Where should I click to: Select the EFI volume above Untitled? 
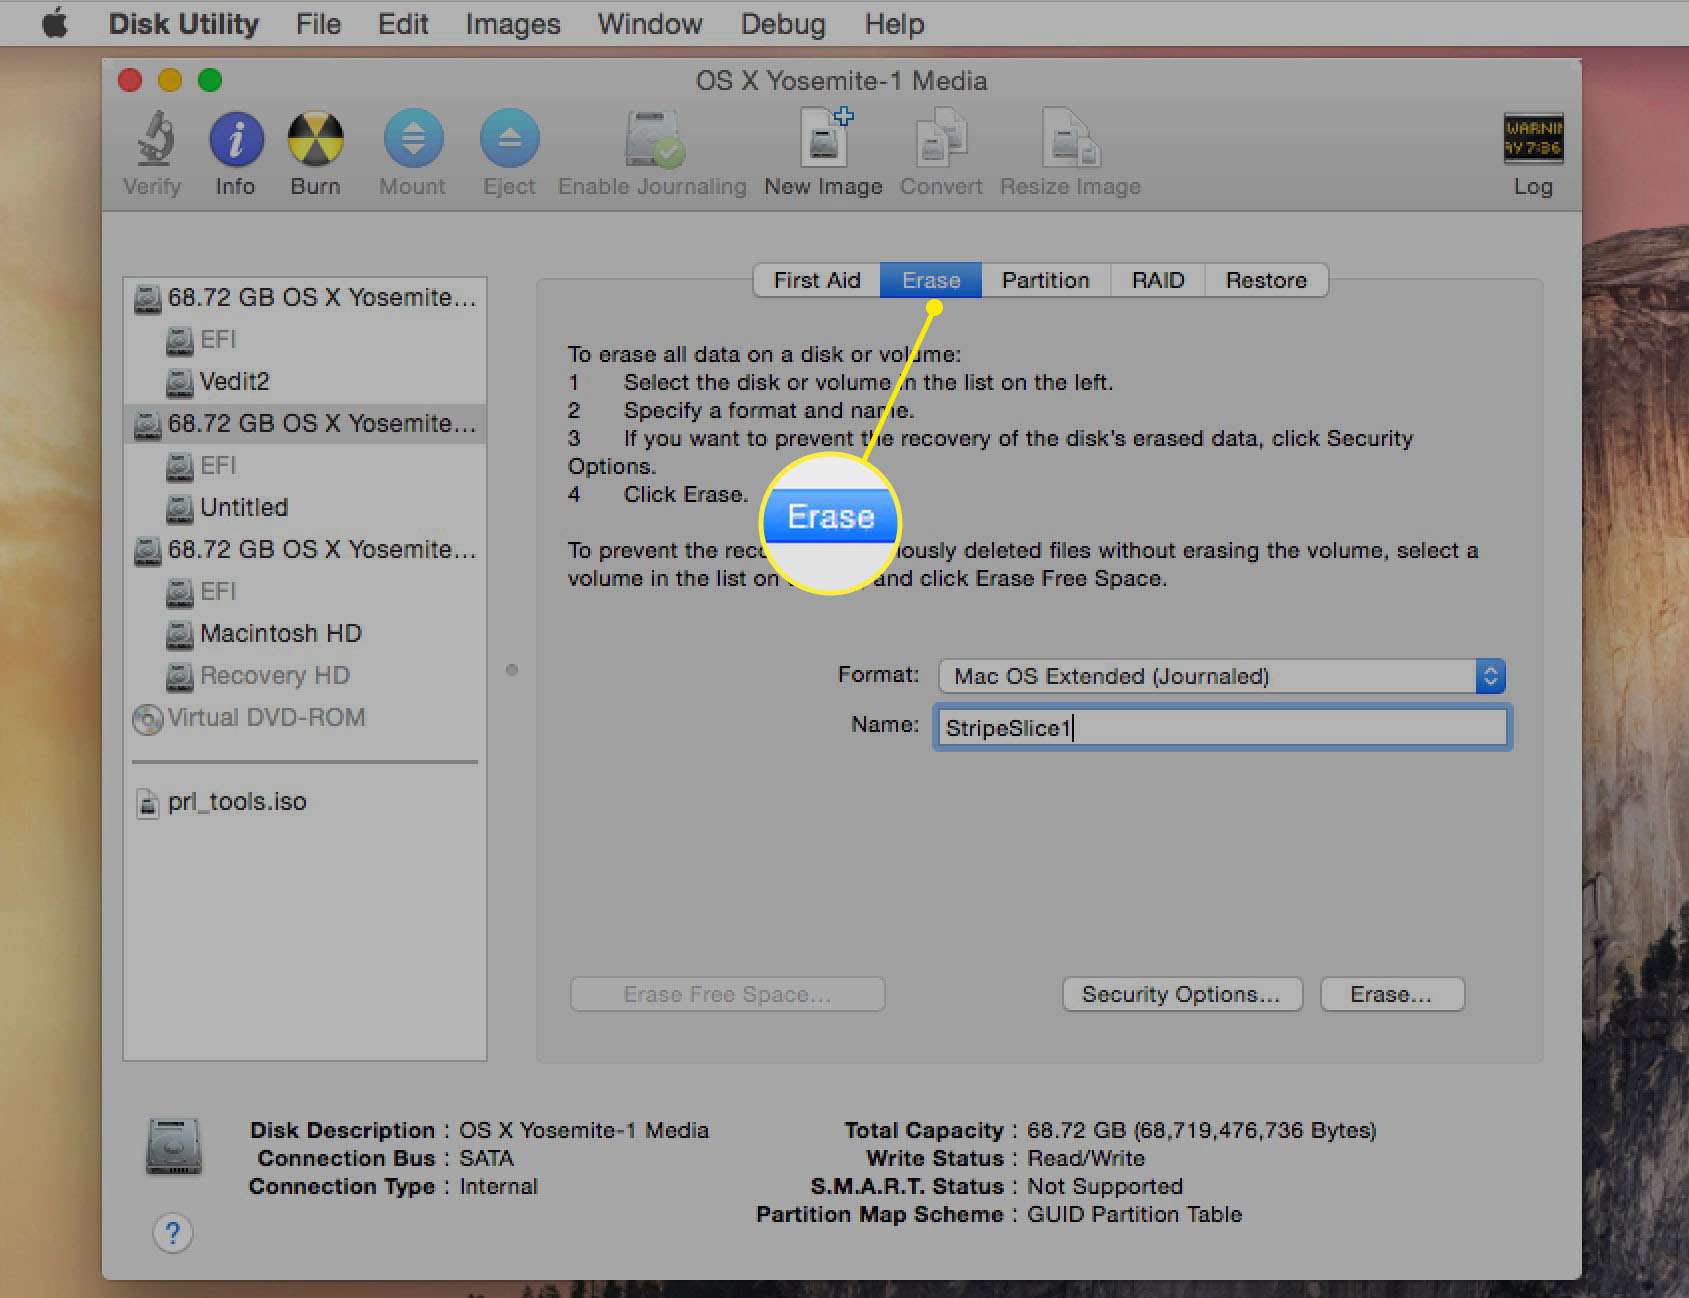305,466
